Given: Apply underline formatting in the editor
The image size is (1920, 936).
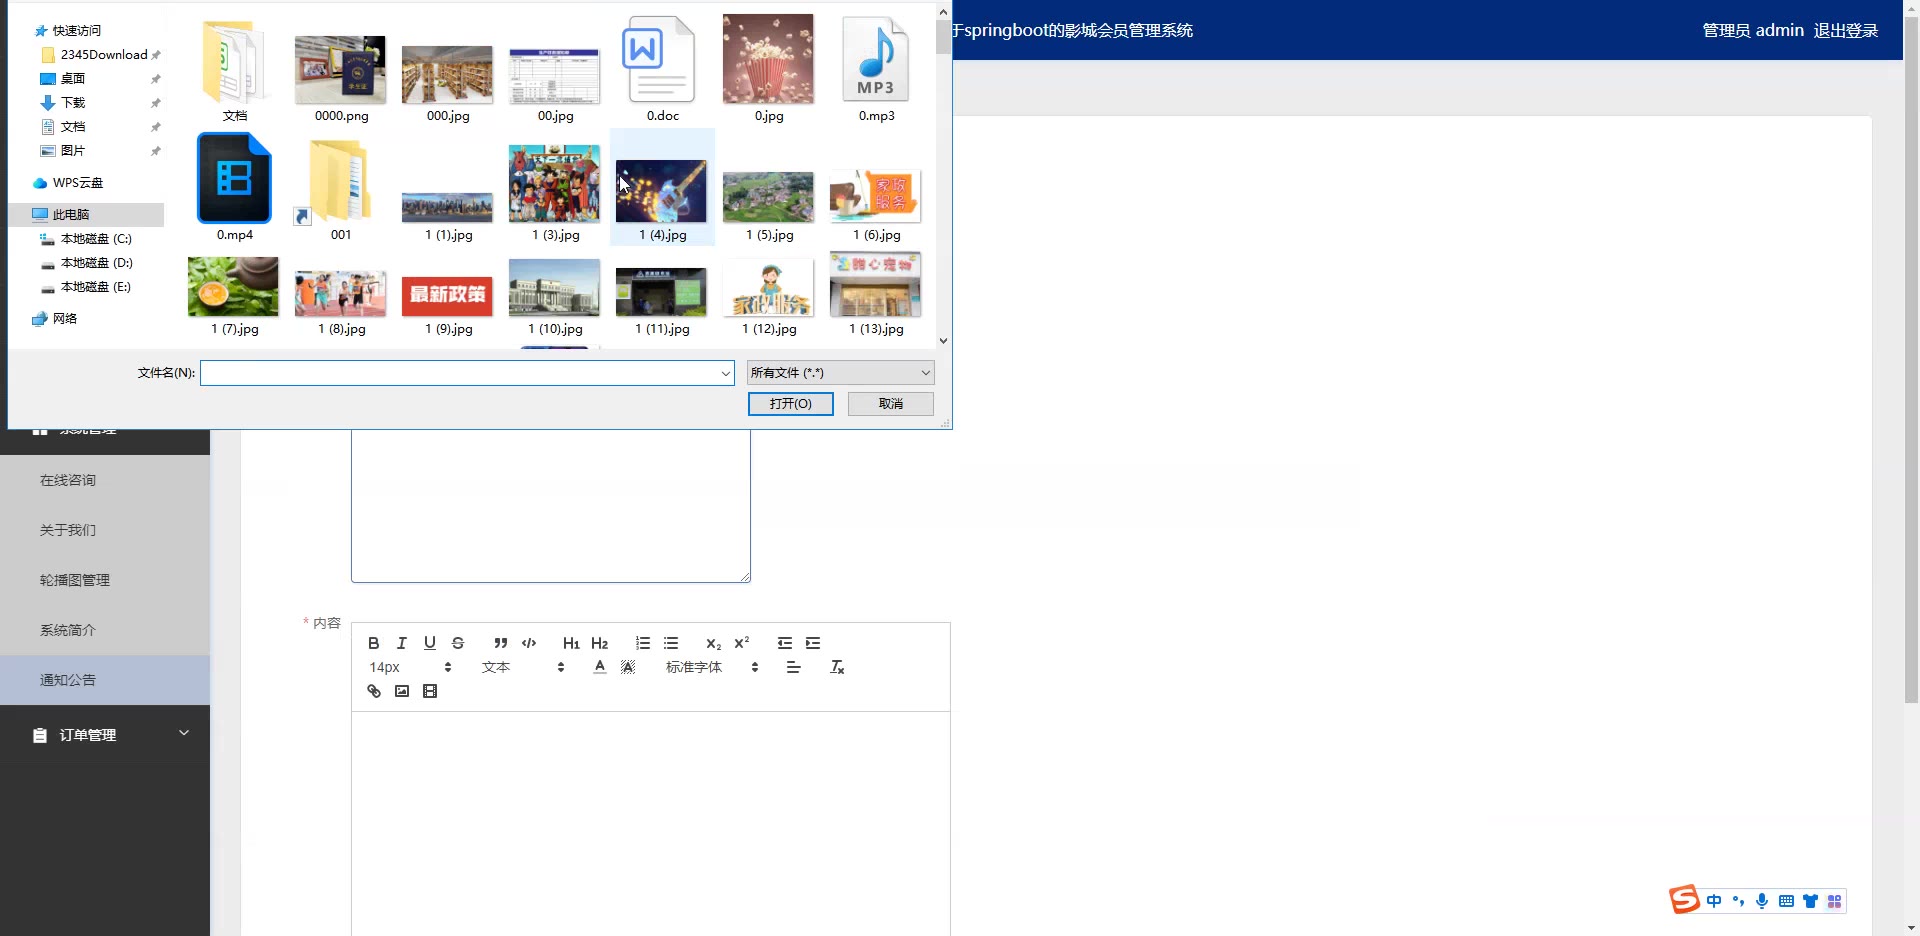Looking at the screenshot, I should pos(430,643).
